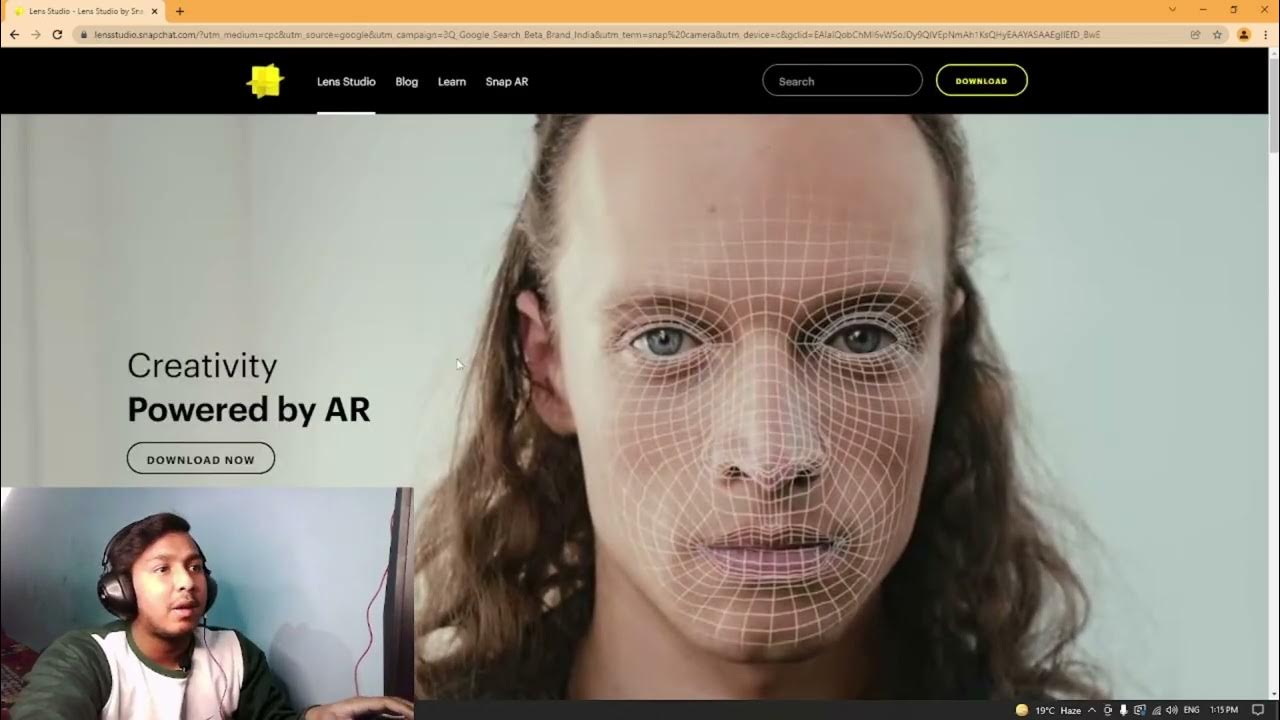Open the 1:15 PM clock

click(x=1224, y=710)
